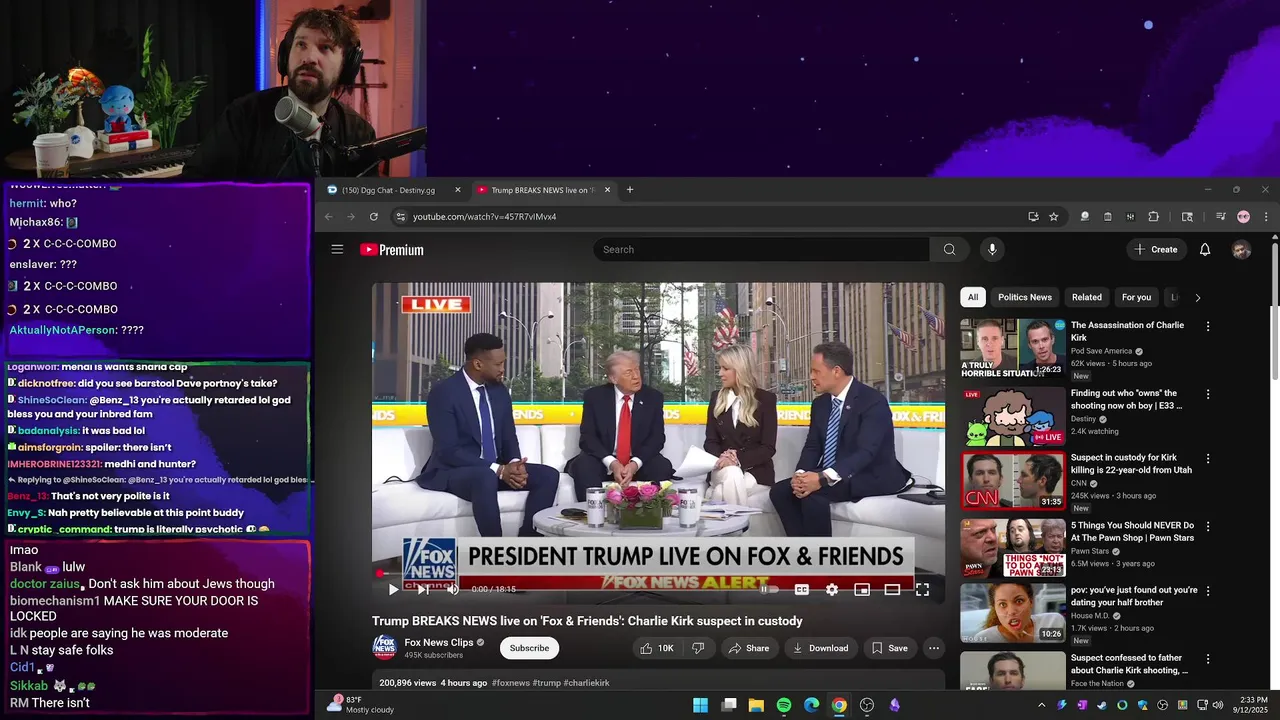Show more filter chips with the arrow
This screenshot has height=720, width=1280.
point(1197,297)
